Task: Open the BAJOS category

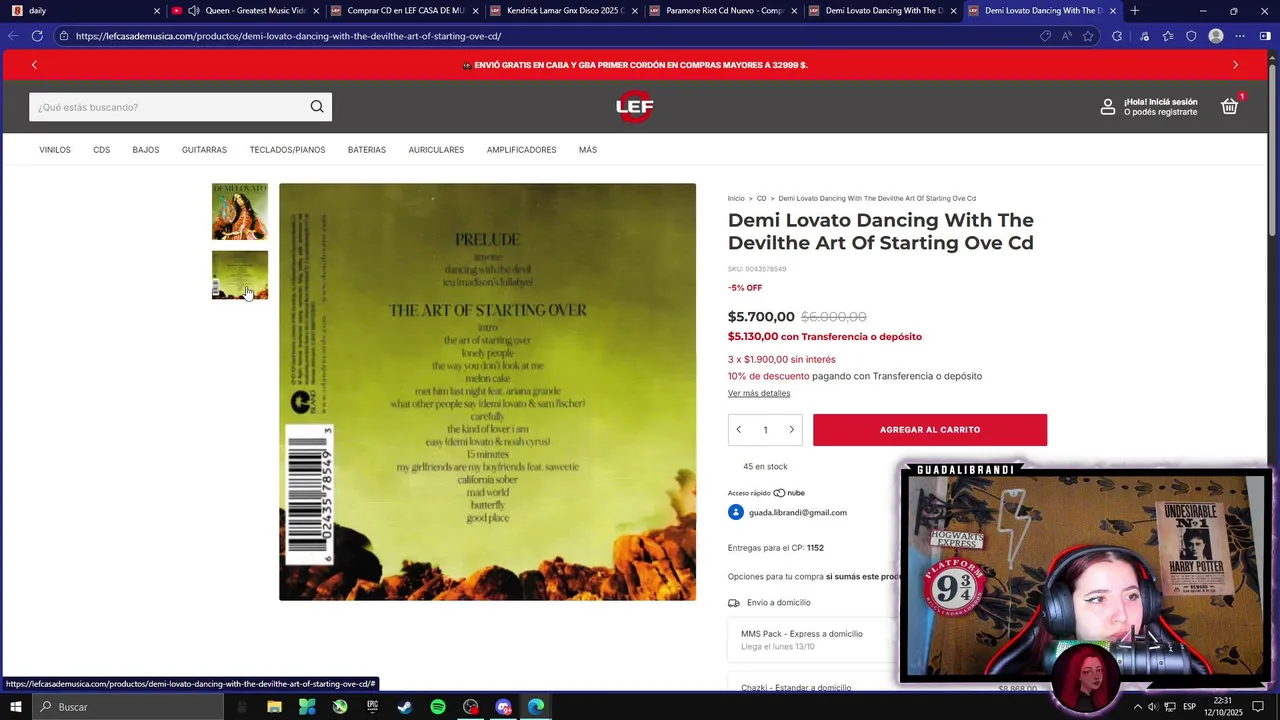Action: pos(146,150)
